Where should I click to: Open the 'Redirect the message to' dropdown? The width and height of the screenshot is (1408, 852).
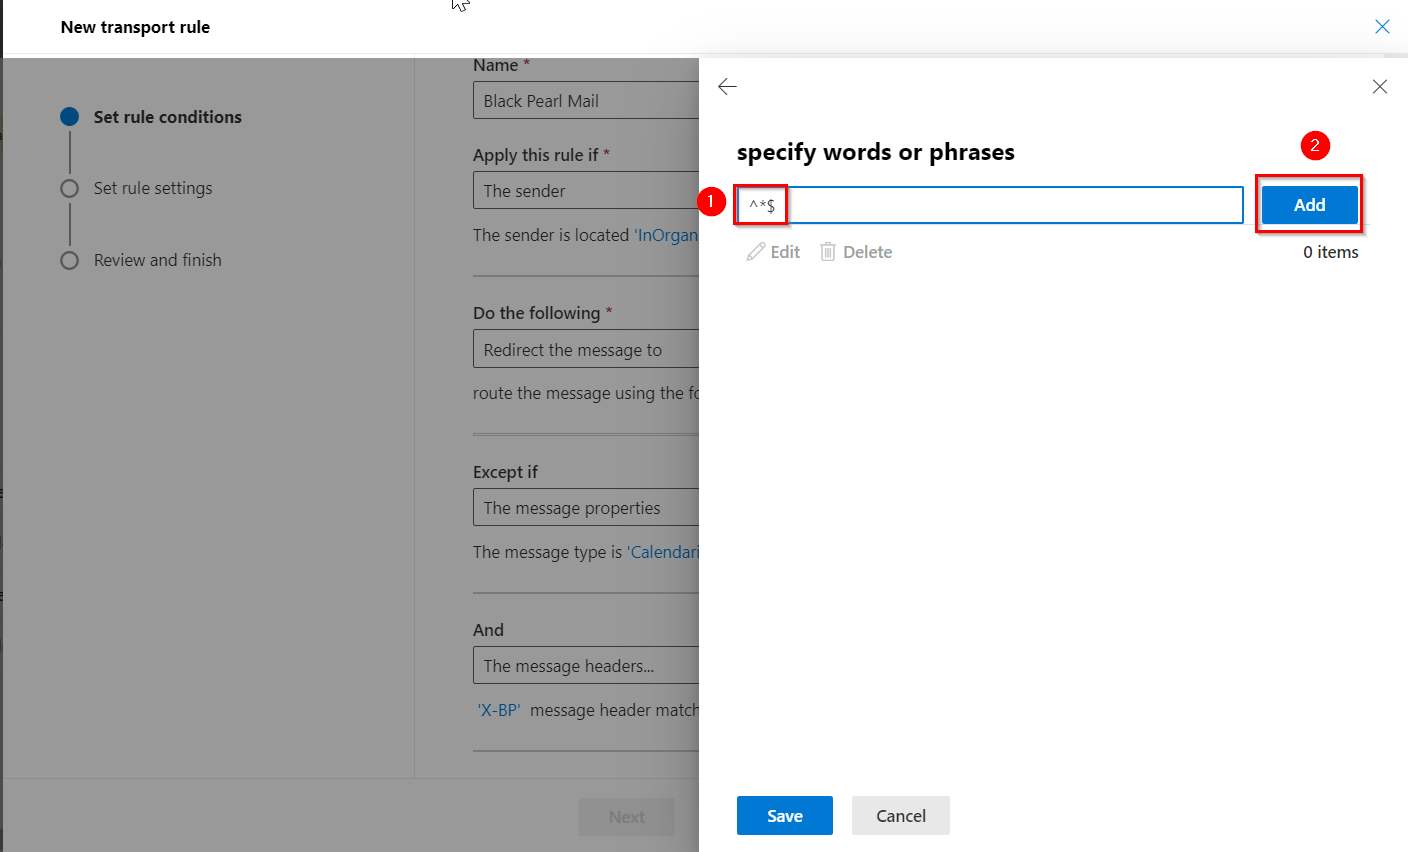pos(585,350)
